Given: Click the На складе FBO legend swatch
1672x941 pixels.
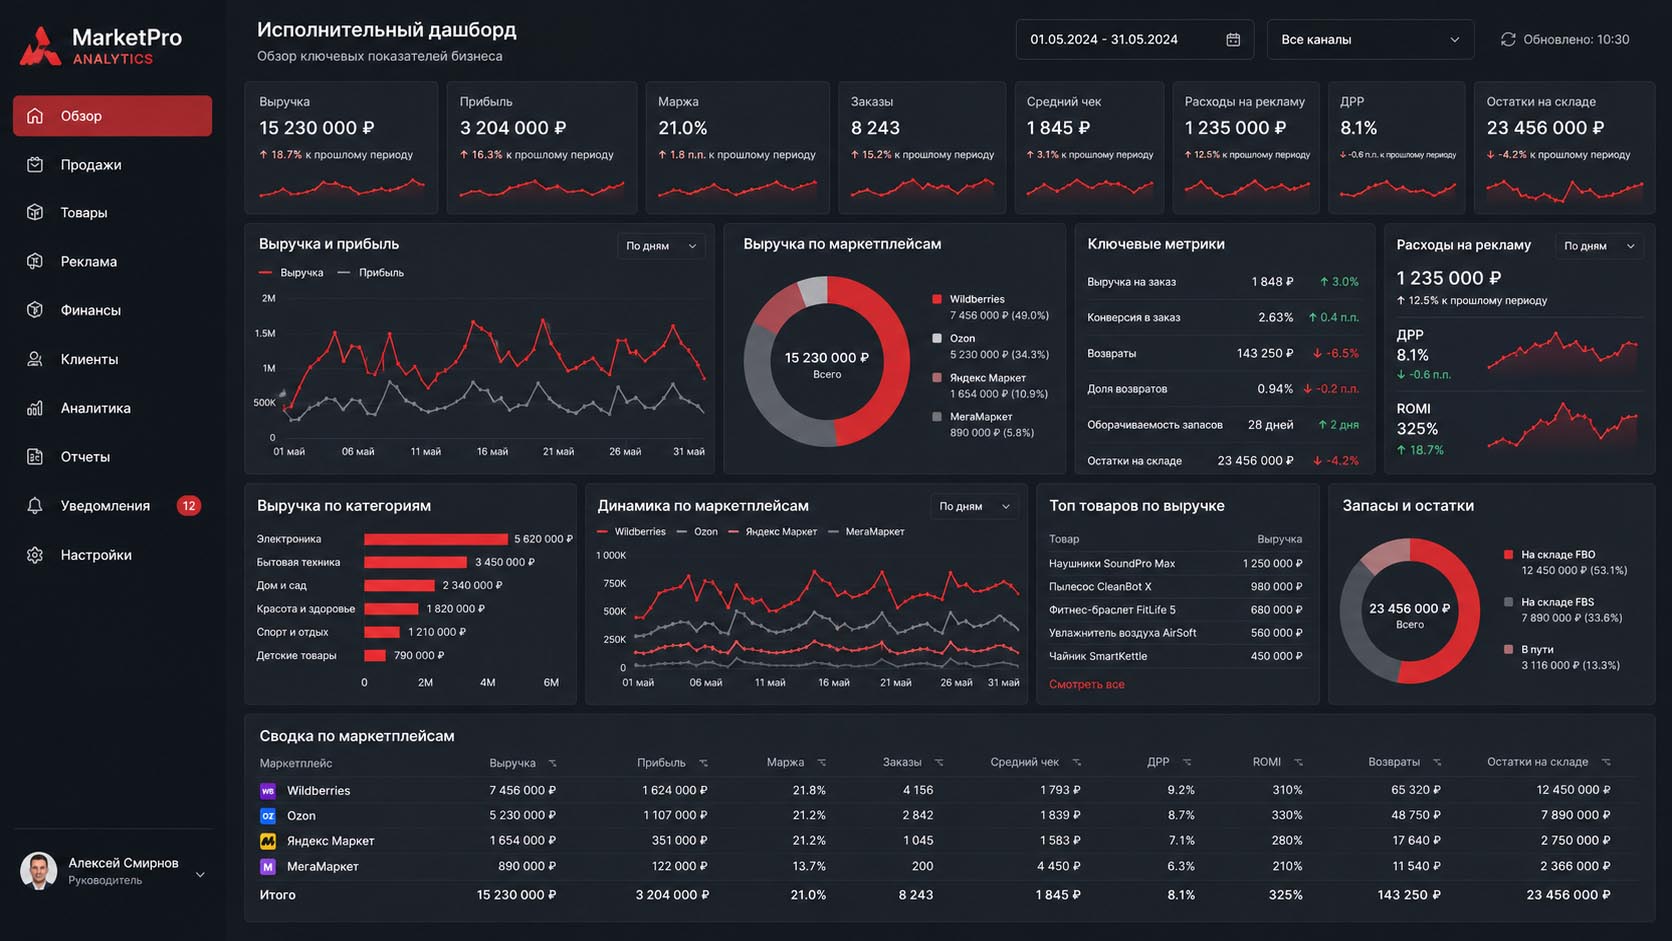Looking at the screenshot, I should point(1508,555).
